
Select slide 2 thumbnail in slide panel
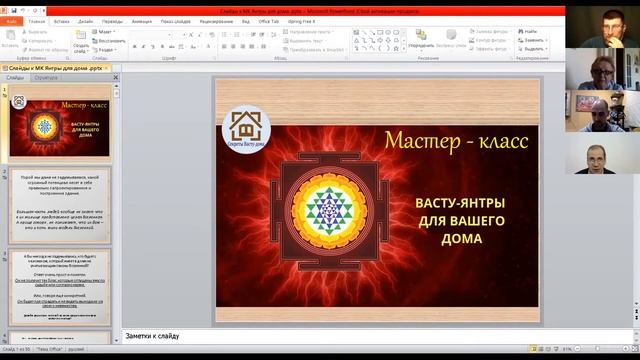[60, 205]
